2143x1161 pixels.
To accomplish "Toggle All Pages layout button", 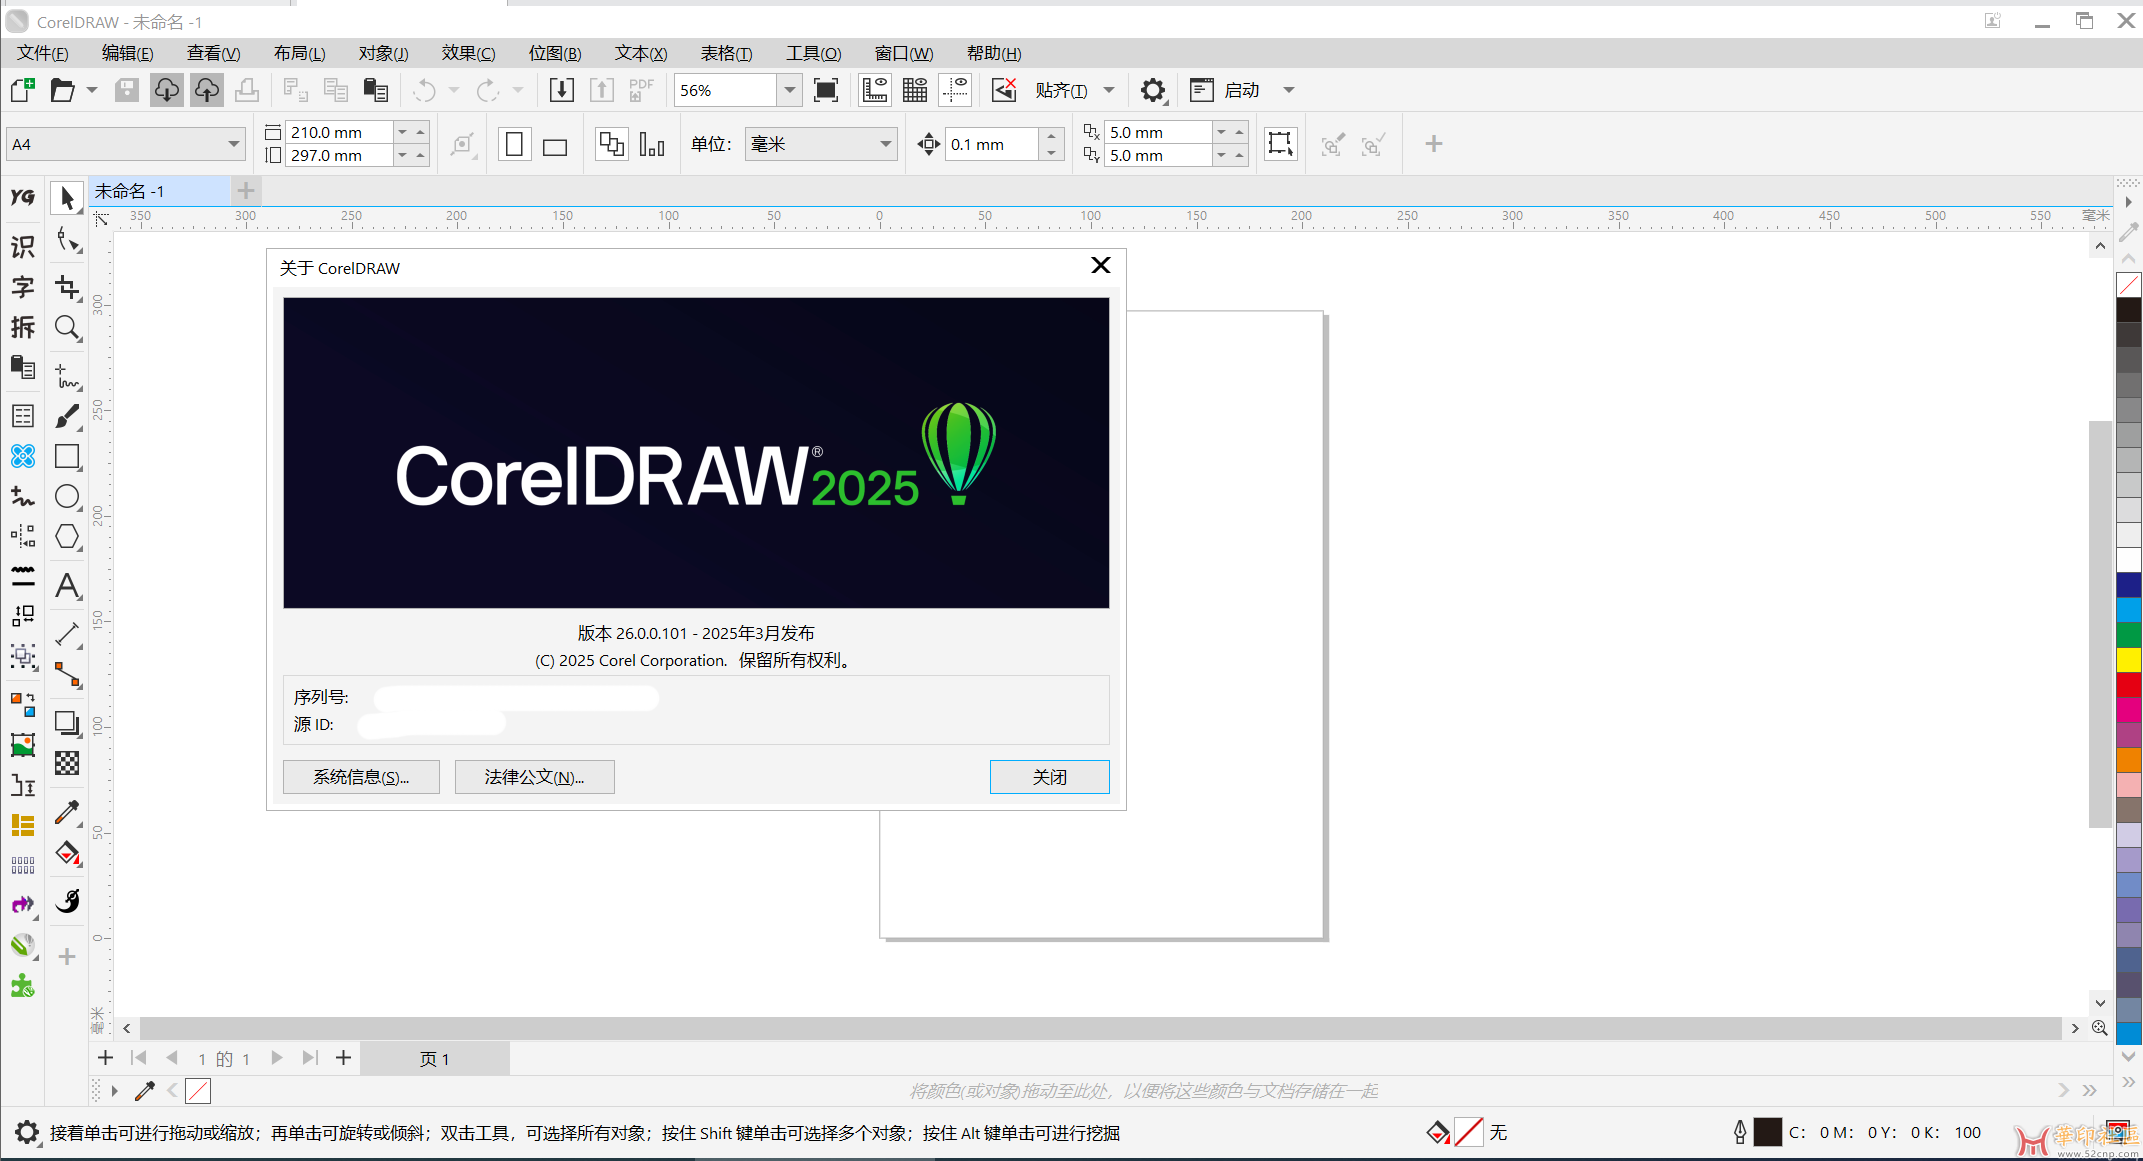I will click(611, 144).
